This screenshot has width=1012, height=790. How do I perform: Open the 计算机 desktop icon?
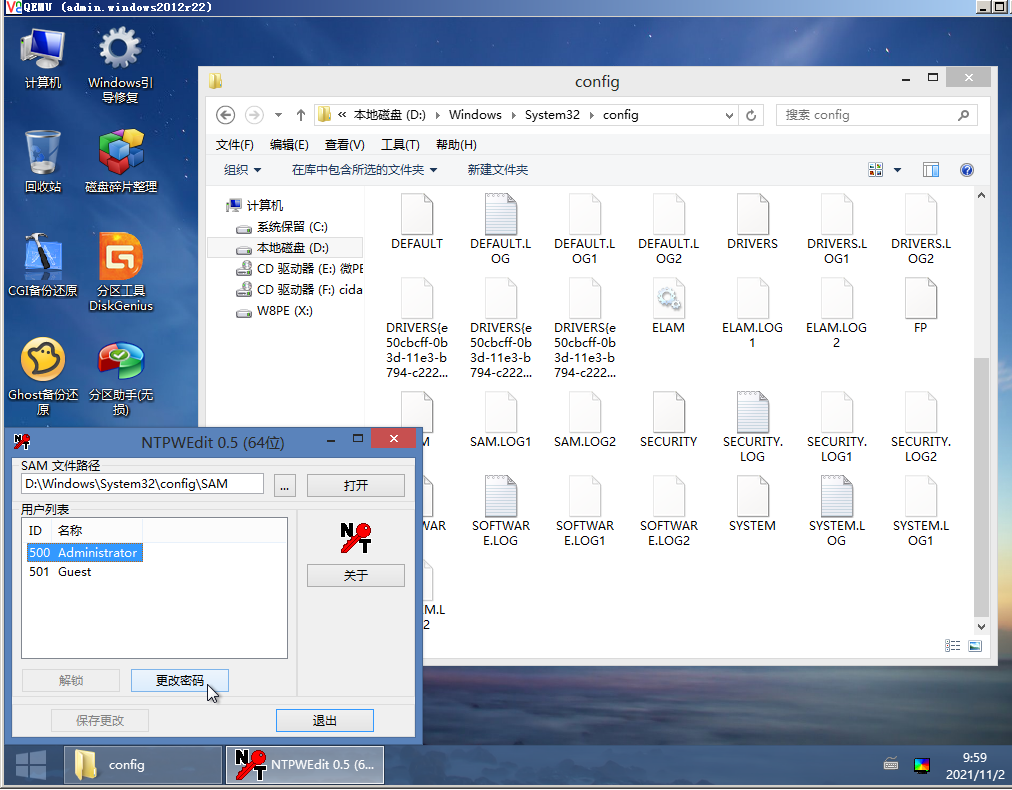tap(43, 59)
